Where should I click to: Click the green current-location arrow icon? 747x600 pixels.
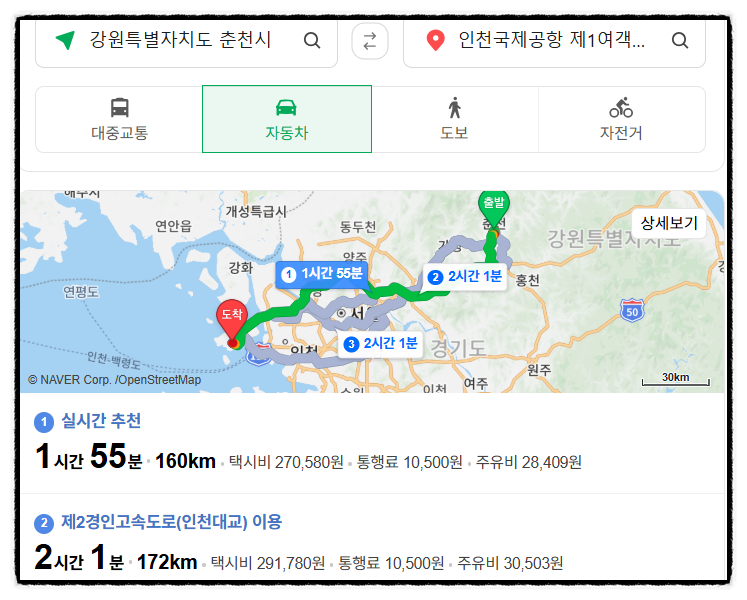click(65, 40)
